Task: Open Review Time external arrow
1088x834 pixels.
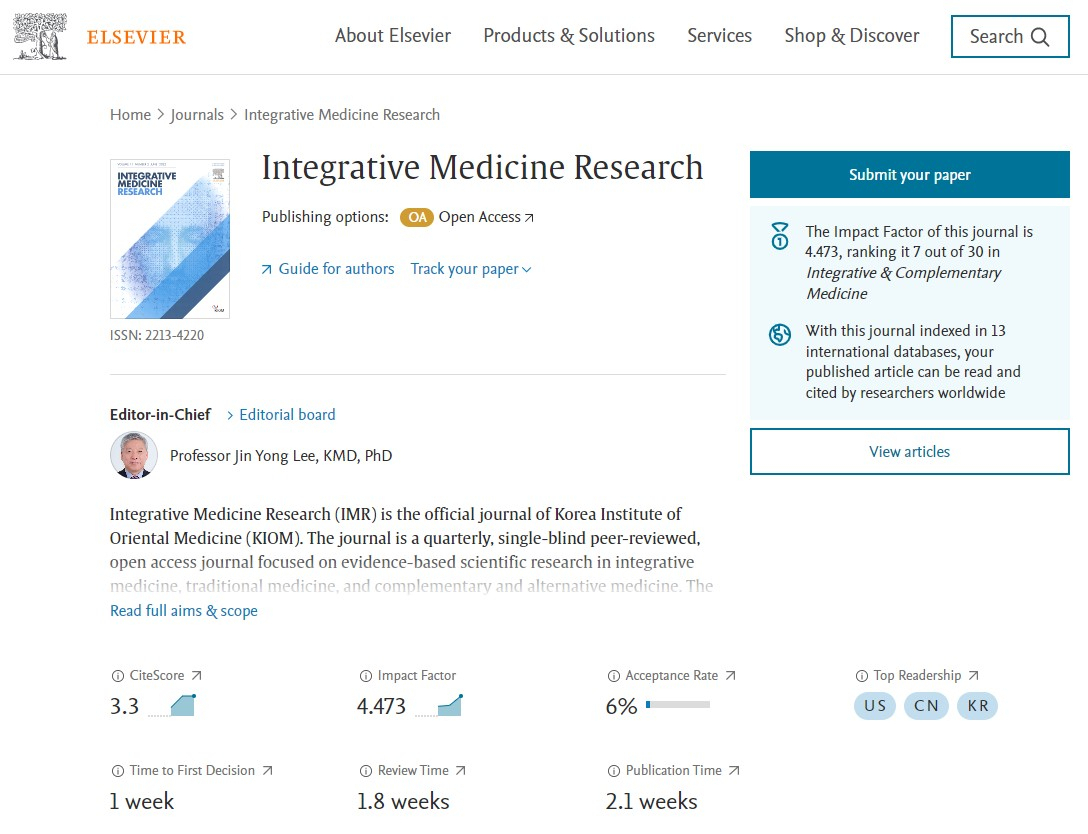Action: (461, 770)
